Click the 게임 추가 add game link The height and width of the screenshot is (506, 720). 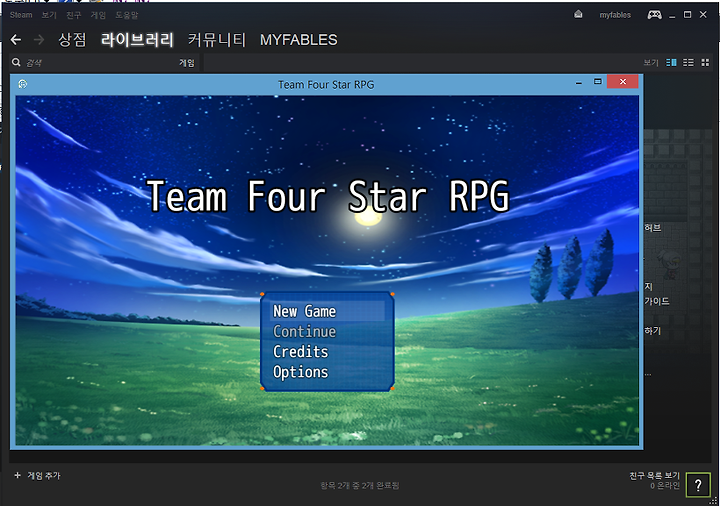[44, 476]
